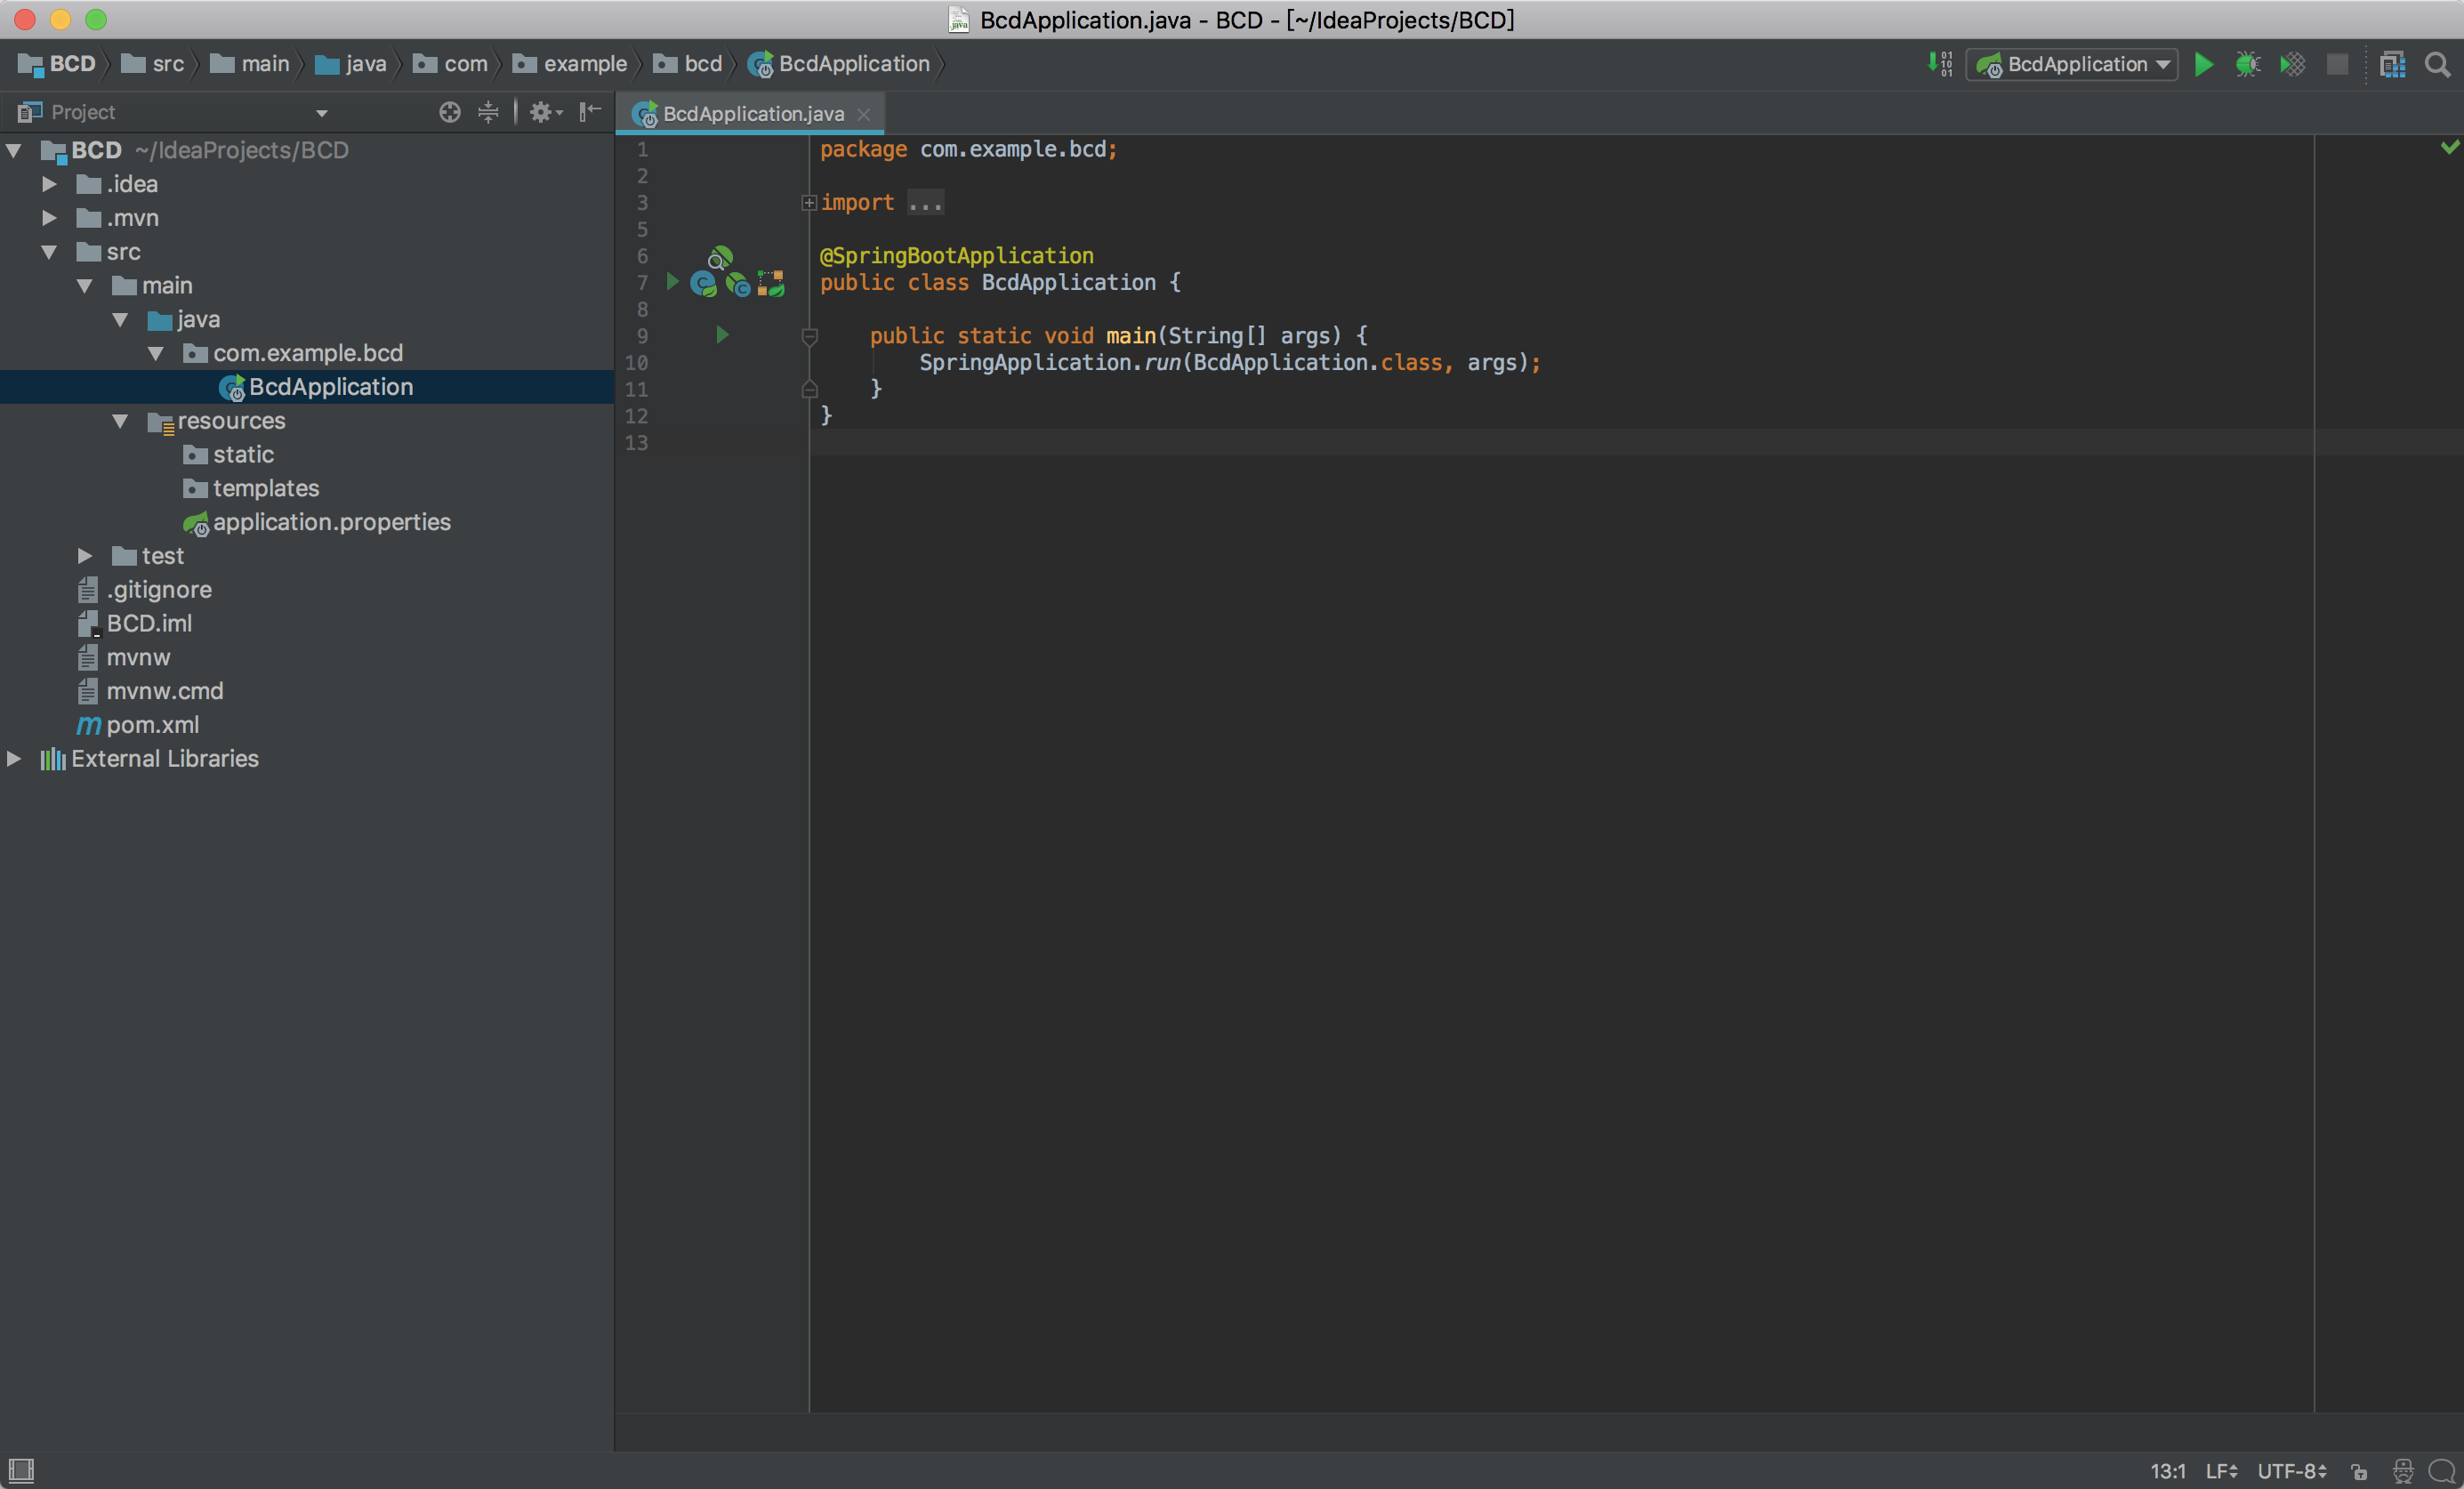Image resolution: width=2464 pixels, height=1489 pixels.
Task: Hide the Project tool window panel
Action: point(591,112)
